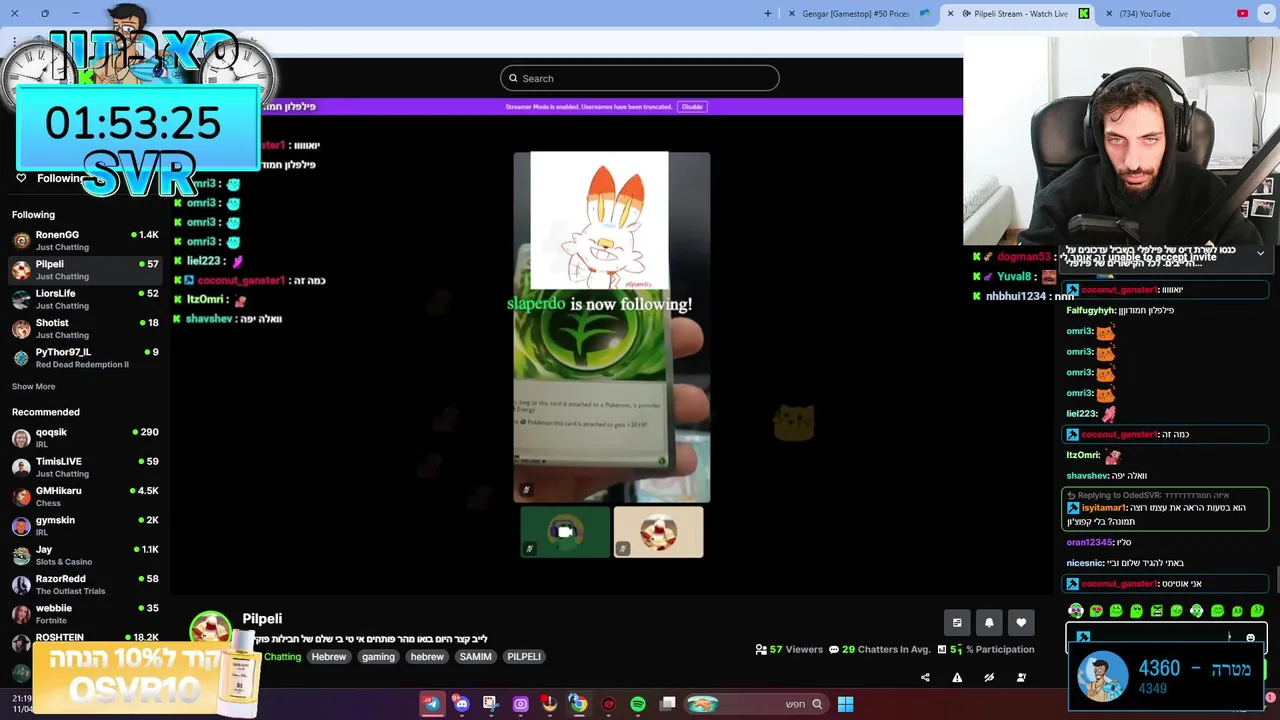The image size is (1280, 720).
Task: Open Spotify from the taskbar
Action: (638, 704)
